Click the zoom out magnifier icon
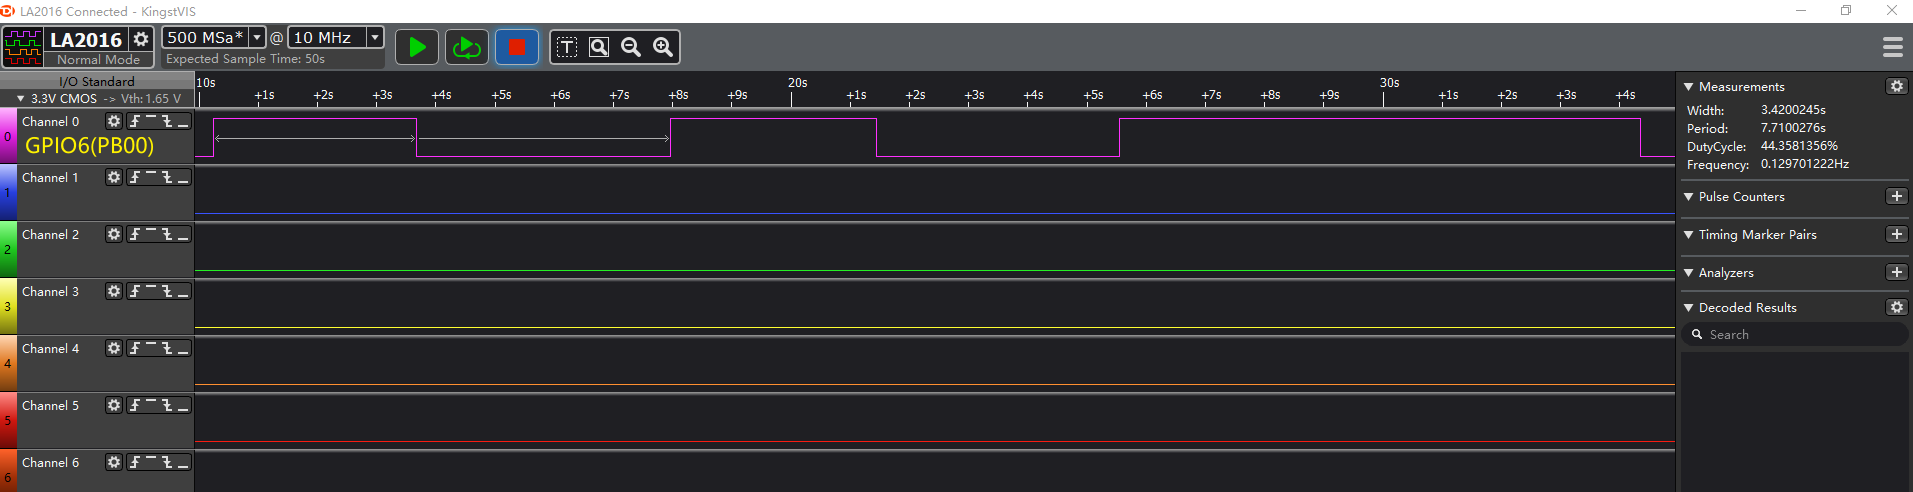Image resolution: width=1913 pixels, height=492 pixels. [631, 47]
